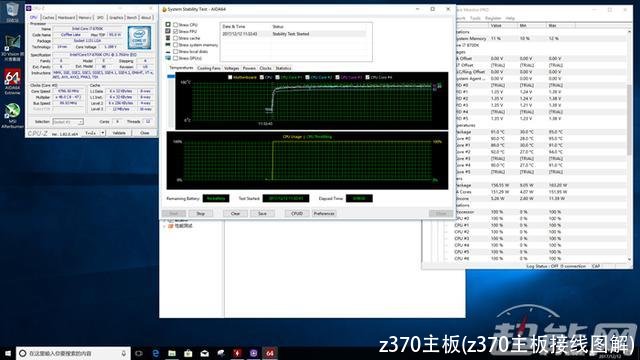Open the Cooling Fans tab in AIDA64

(209, 68)
